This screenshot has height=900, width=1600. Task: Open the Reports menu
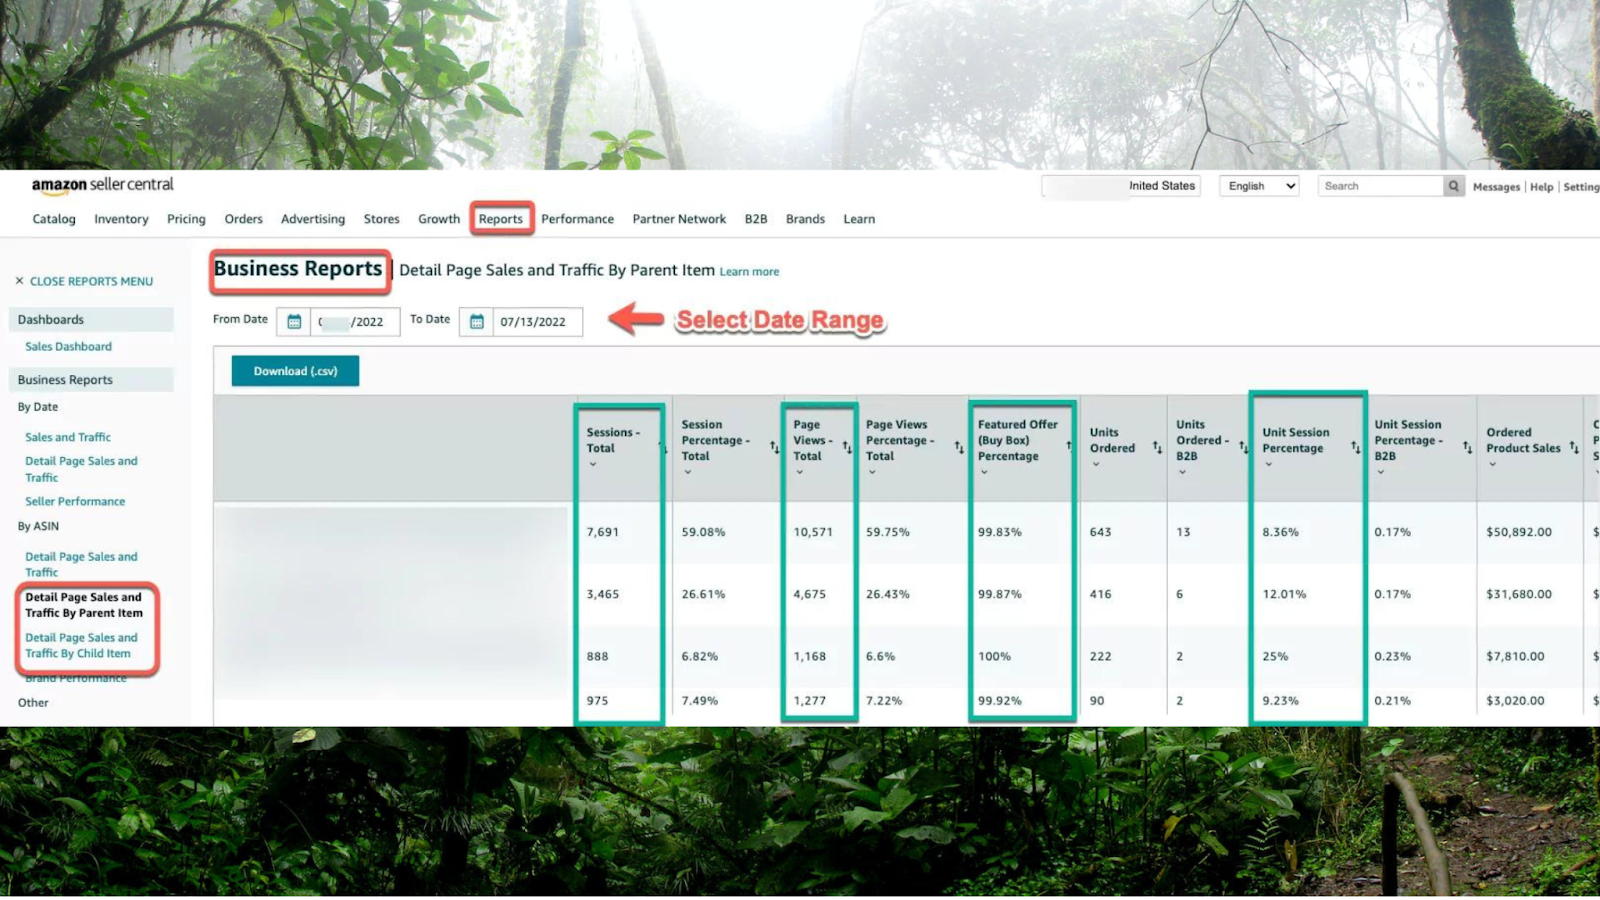pyautogui.click(x=500, y=219)
